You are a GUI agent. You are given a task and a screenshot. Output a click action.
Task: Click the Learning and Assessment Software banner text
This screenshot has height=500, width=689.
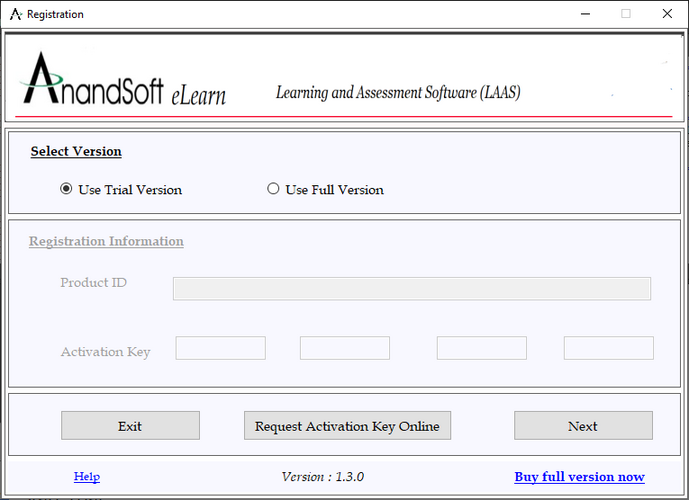398,93
